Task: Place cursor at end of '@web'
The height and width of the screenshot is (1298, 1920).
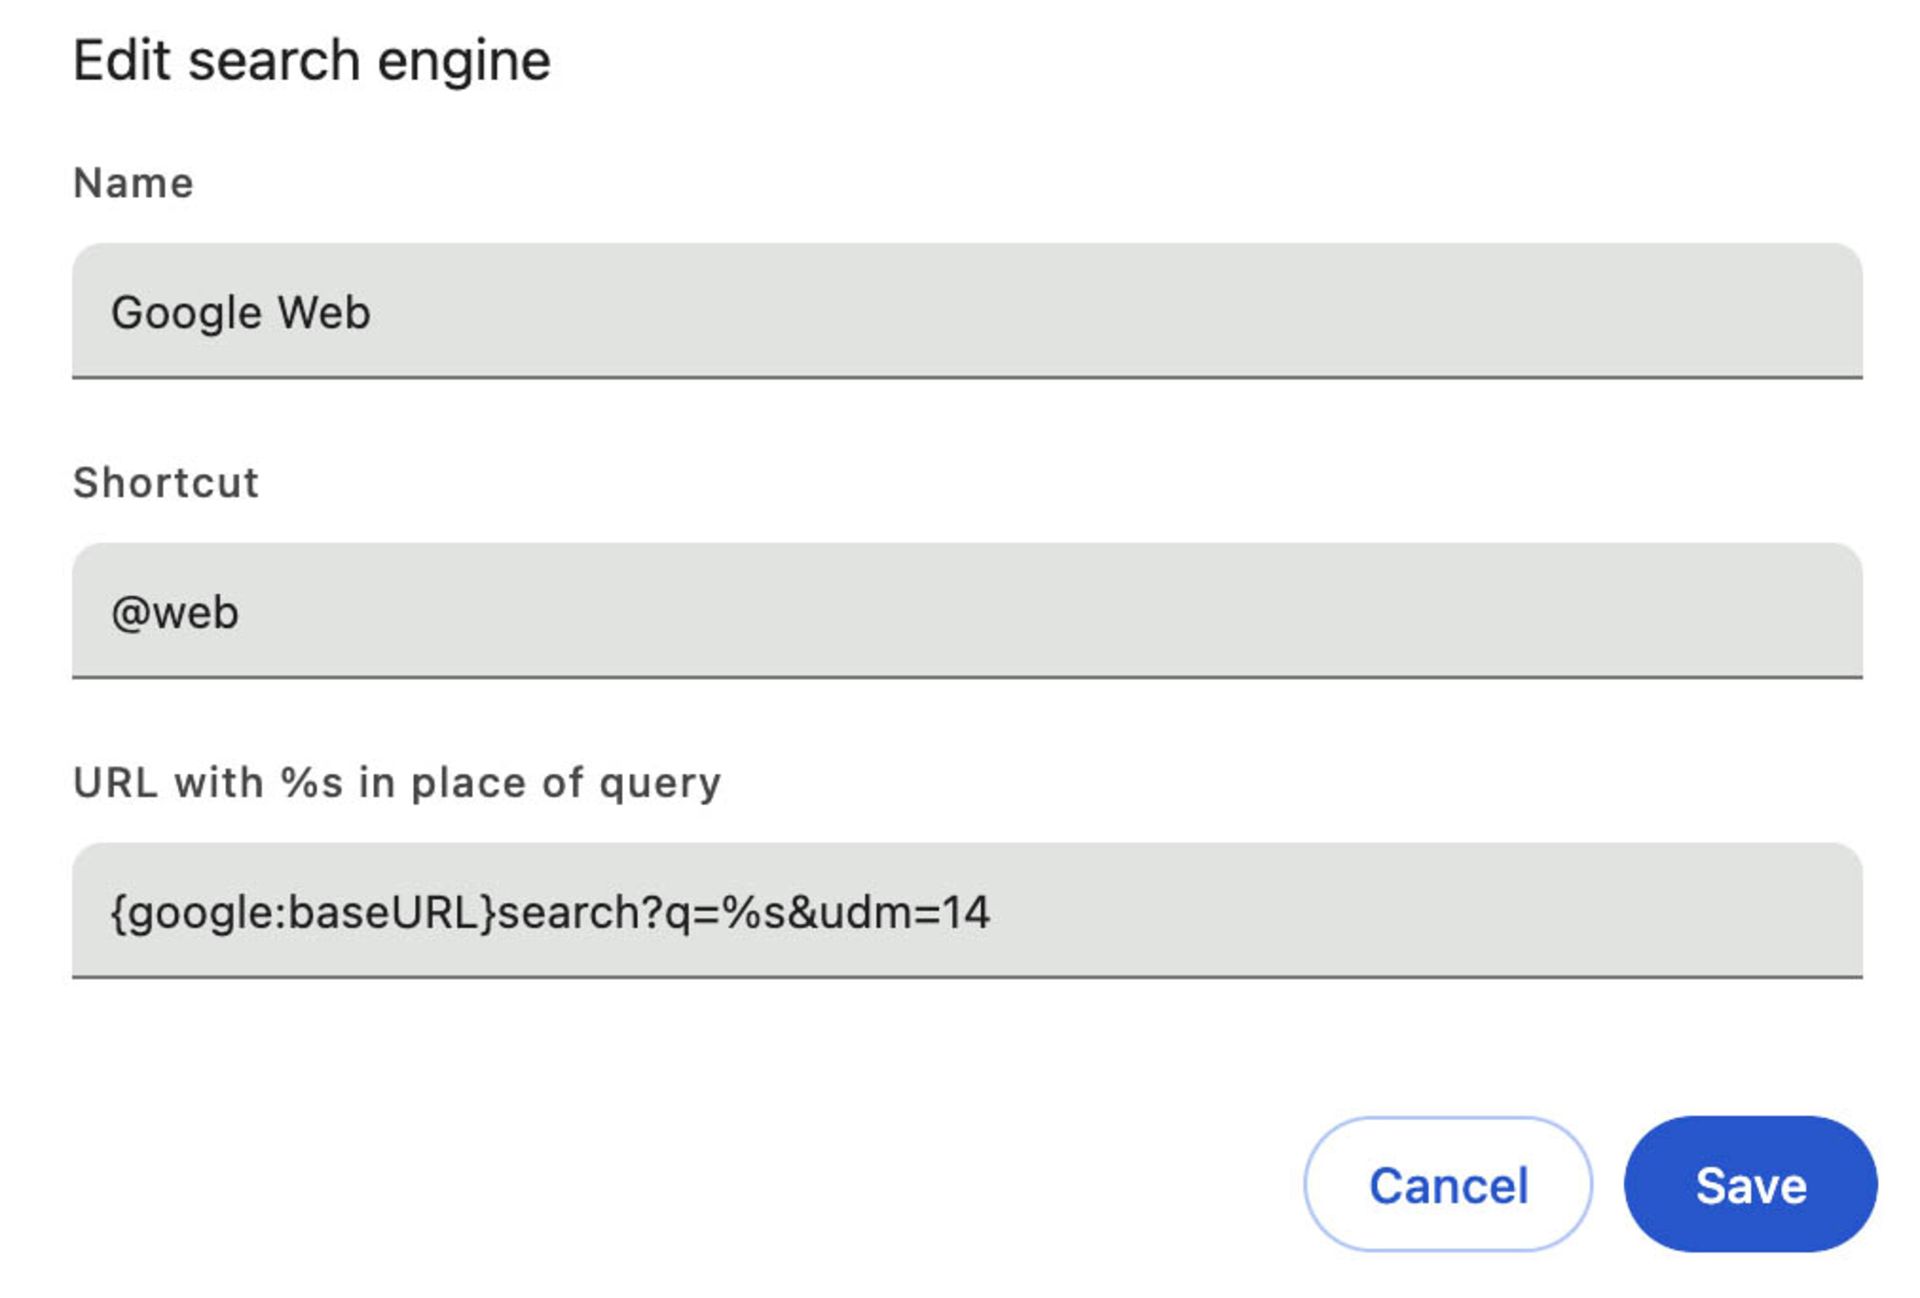Action: point(241,612)
